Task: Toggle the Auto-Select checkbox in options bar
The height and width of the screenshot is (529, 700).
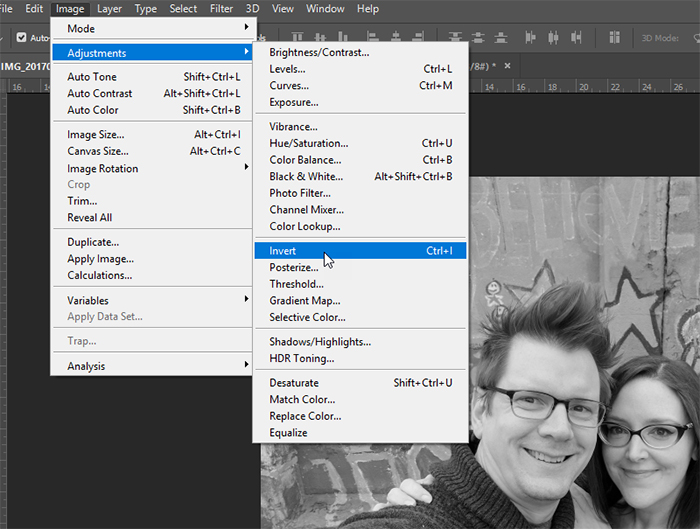Action: pyautogui.click(x=22, y=38)
